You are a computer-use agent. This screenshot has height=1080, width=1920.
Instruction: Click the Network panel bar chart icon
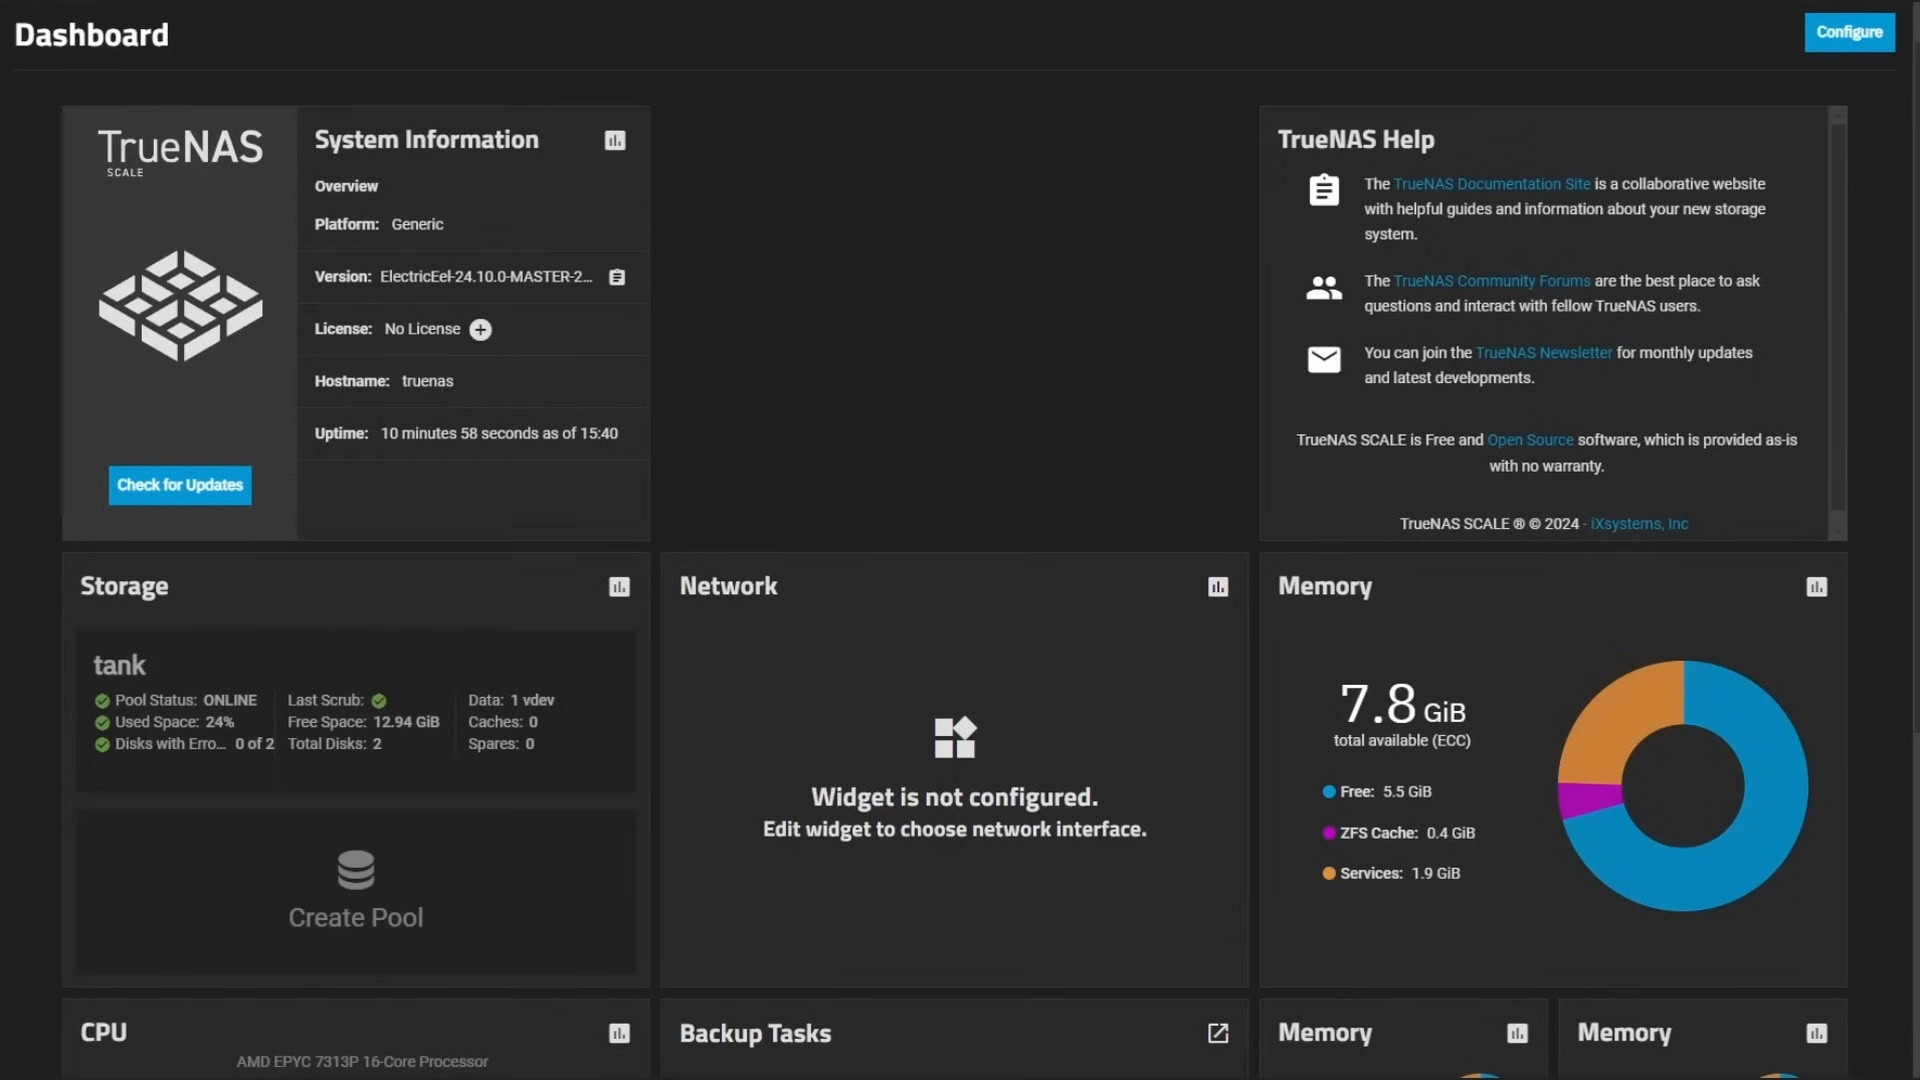(1216, 585)
